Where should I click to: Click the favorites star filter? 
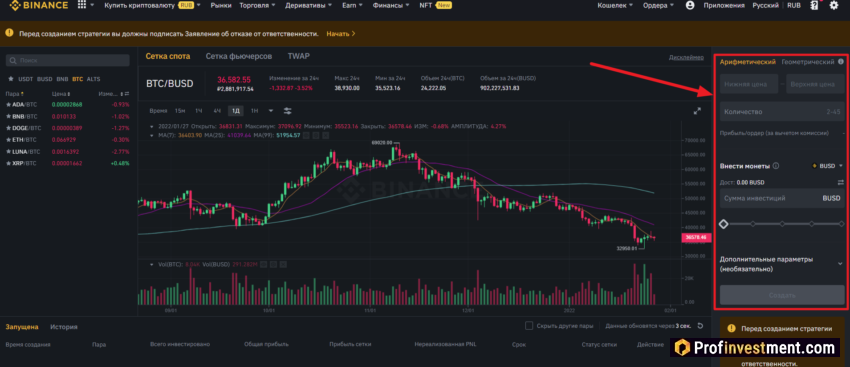[x=10, y=79]
